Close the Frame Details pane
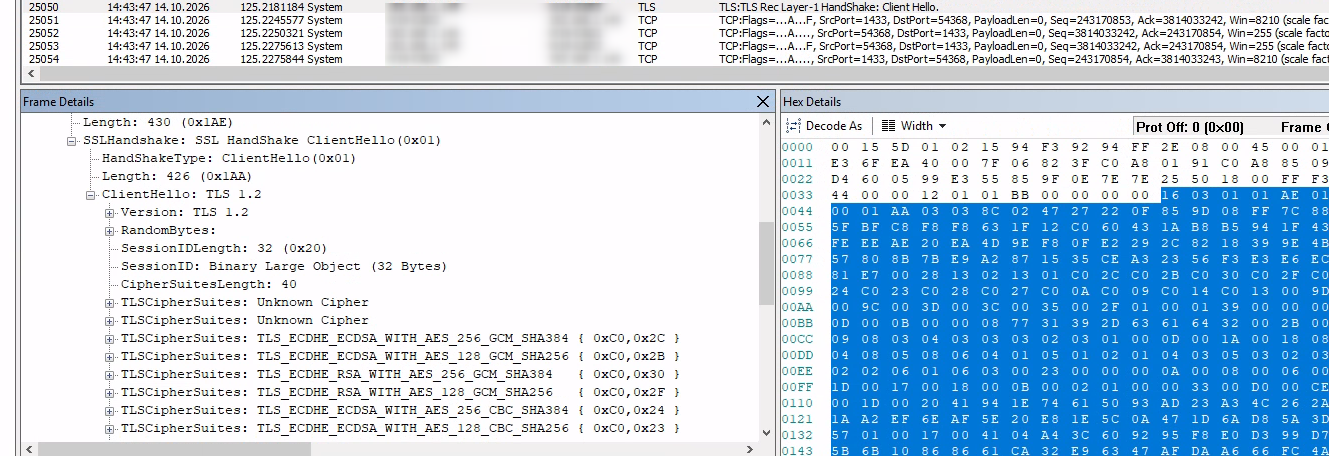 [x=763, y=102]
